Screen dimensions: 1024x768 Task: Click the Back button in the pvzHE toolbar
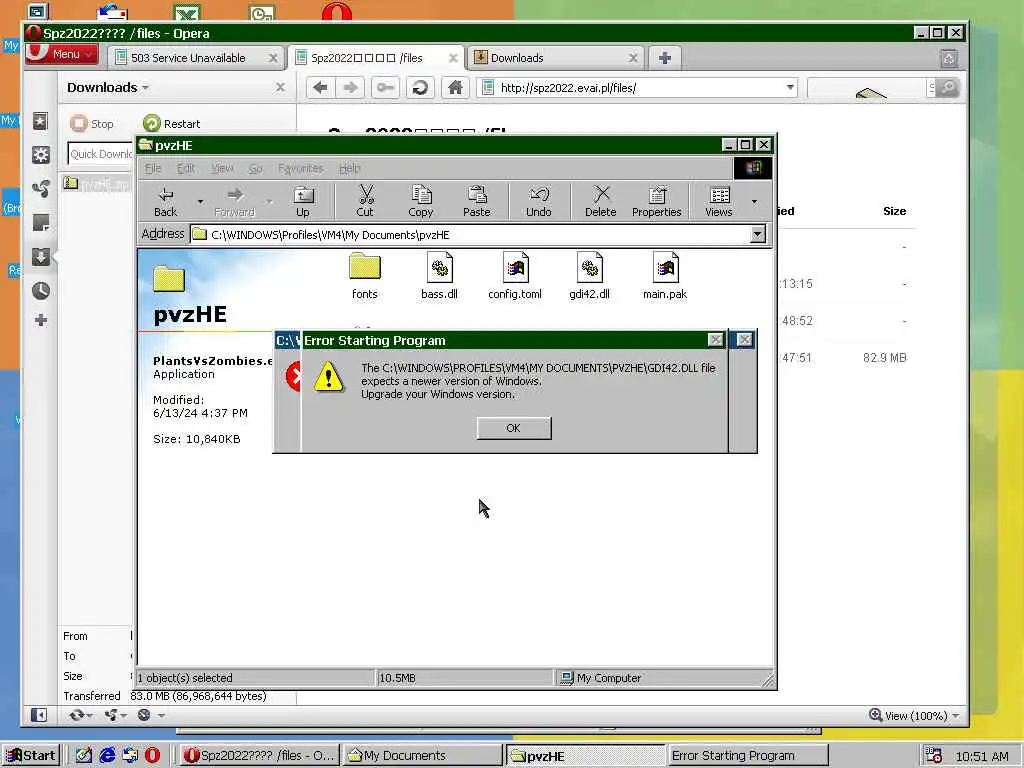[x=165, y=201]
